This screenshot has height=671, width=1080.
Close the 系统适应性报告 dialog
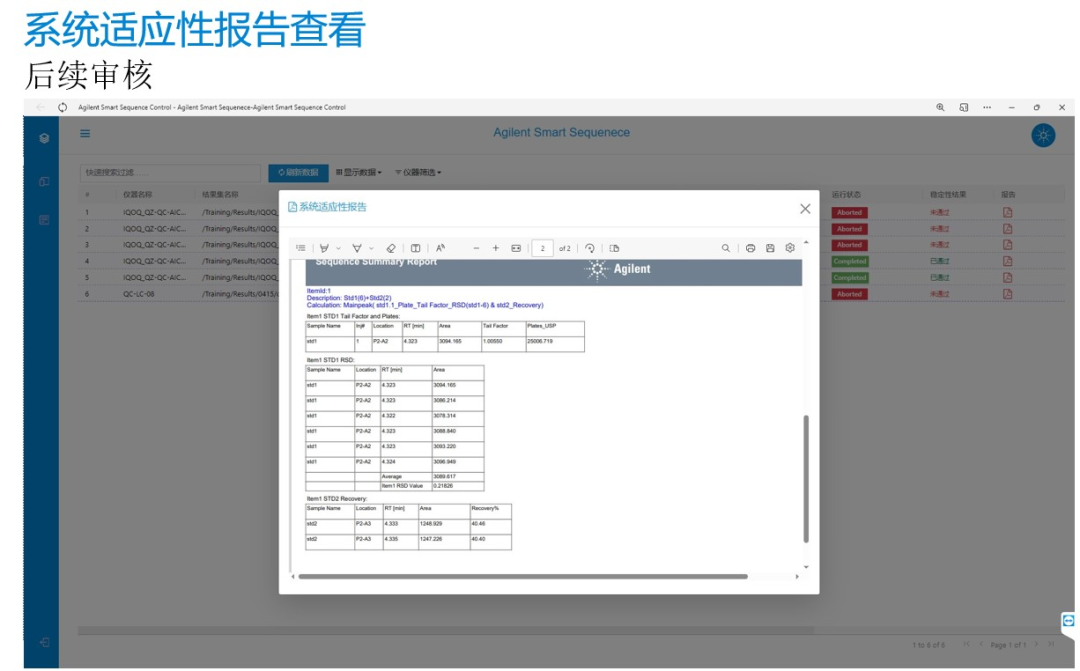[805, 209]
